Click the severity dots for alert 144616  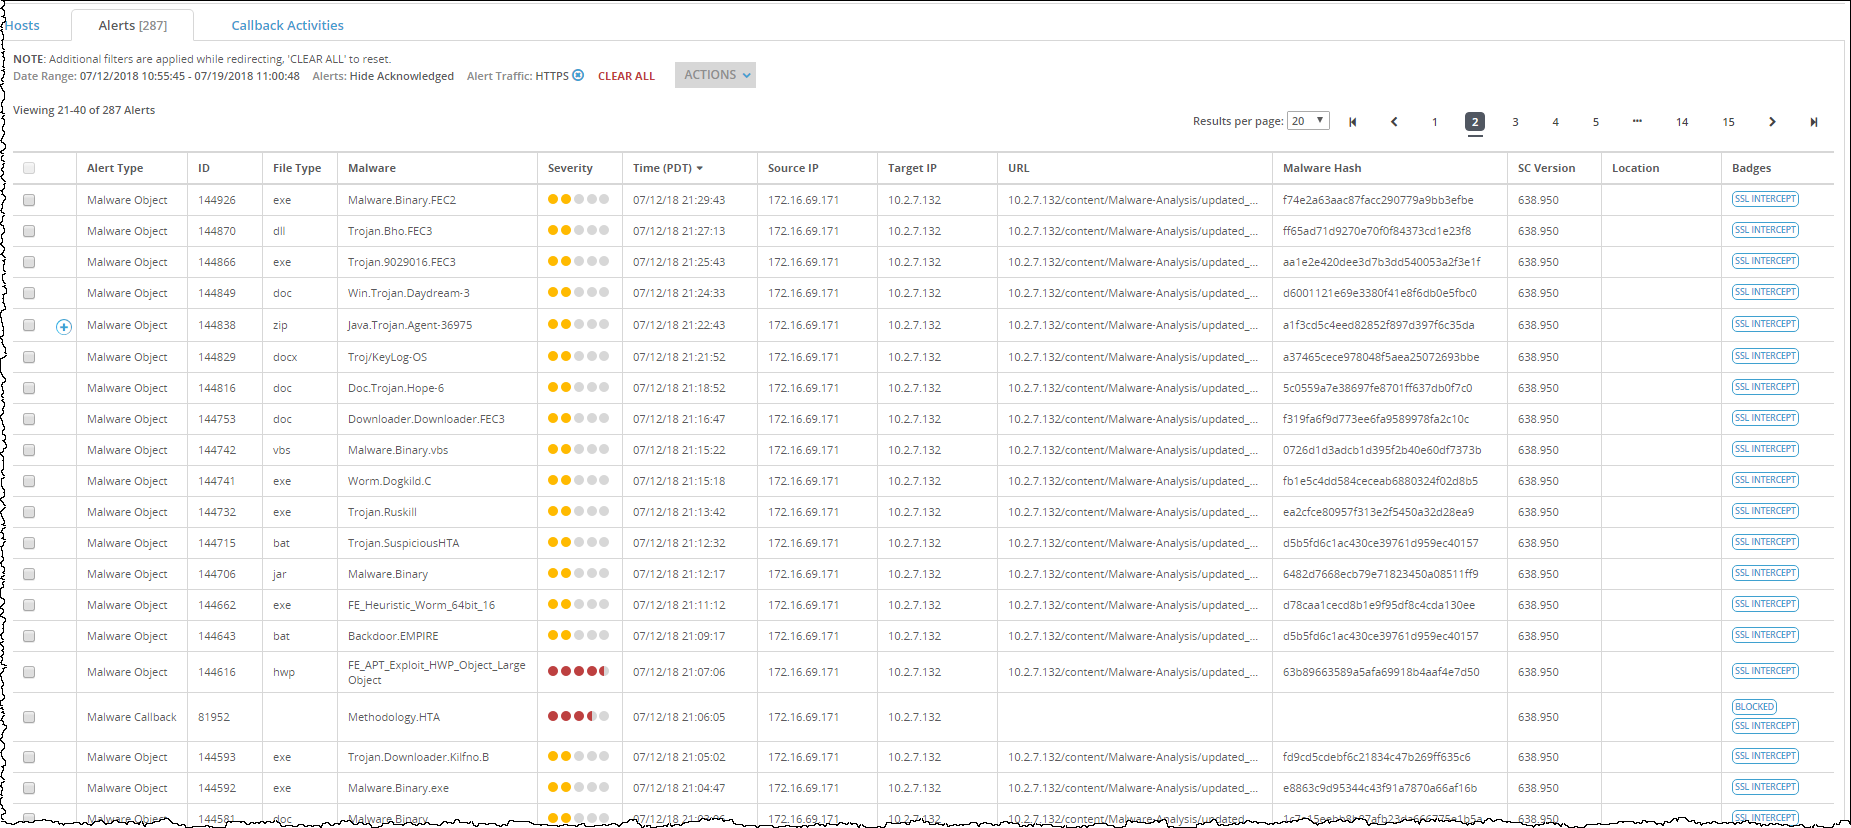pyautogui.click(x=578, y=671)
